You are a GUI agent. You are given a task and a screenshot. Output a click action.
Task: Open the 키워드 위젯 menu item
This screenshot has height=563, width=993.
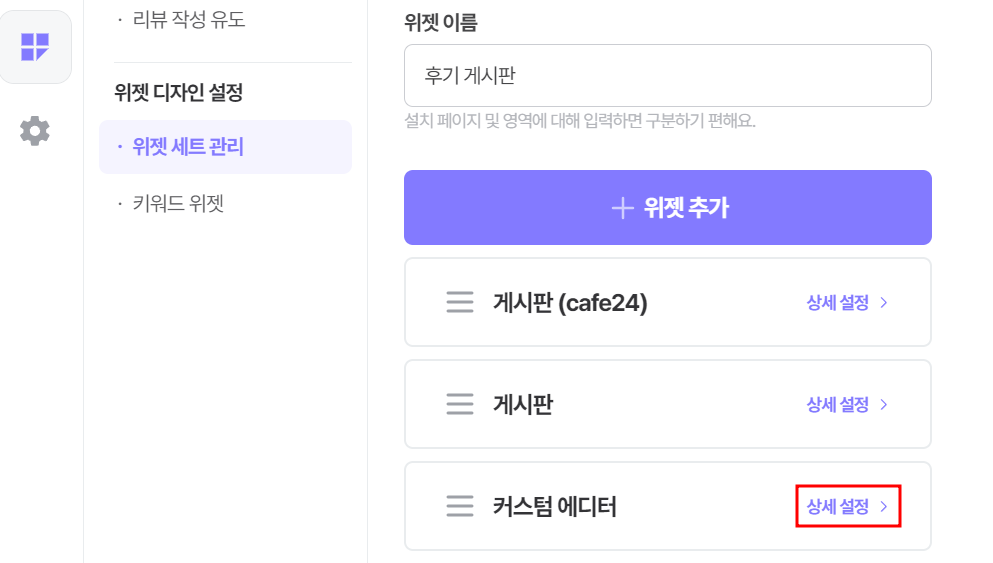tap(178, 203)
